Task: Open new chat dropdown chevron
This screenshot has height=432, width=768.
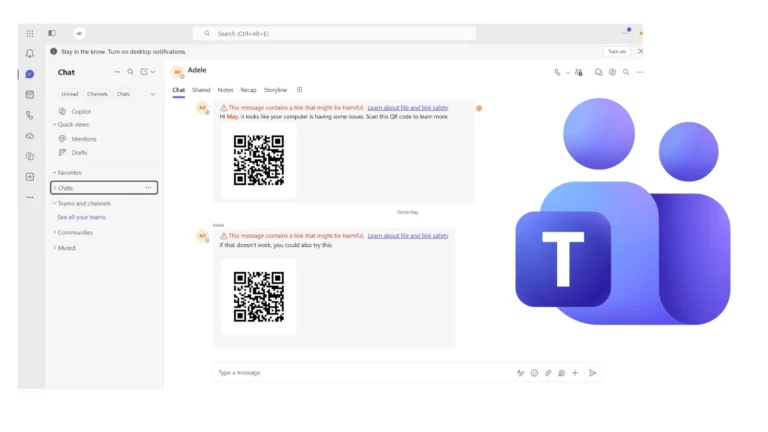Action: coord(153,72)
